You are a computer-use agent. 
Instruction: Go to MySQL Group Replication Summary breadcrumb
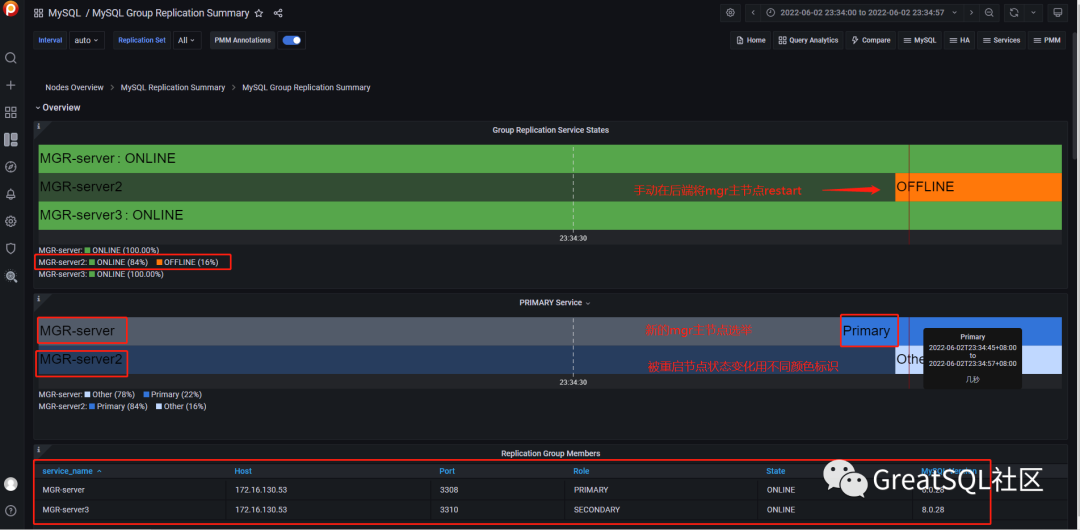(x=307, y=88)
